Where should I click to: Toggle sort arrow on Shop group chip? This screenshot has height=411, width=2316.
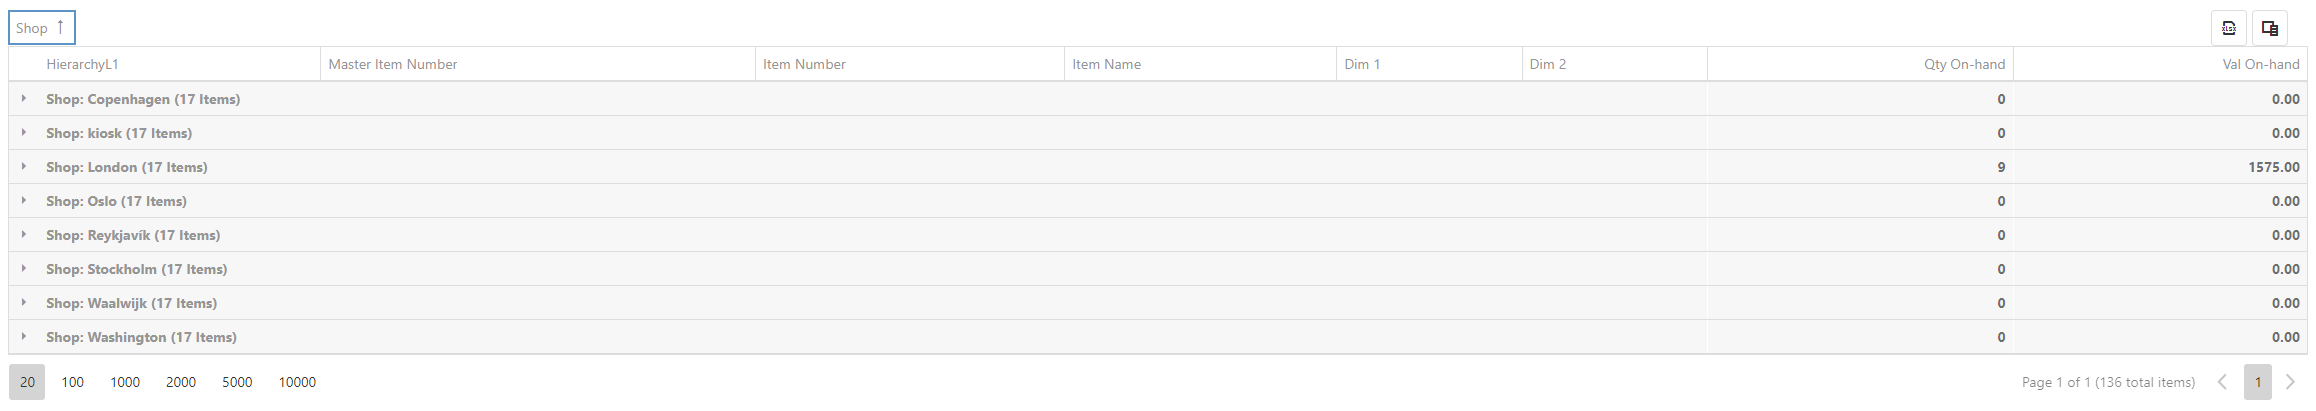60,27
